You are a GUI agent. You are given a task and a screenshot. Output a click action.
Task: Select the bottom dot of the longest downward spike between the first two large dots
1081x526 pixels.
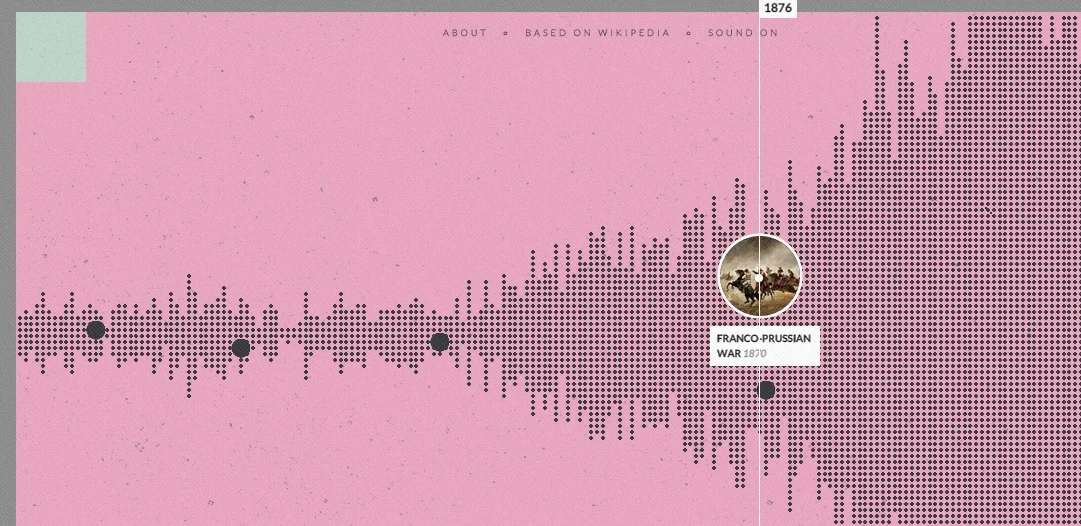point(189,395)
